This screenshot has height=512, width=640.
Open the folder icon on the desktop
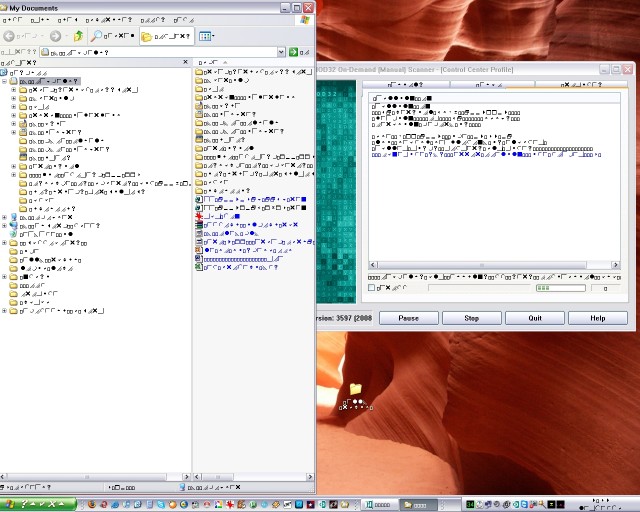tap(355, 389)
